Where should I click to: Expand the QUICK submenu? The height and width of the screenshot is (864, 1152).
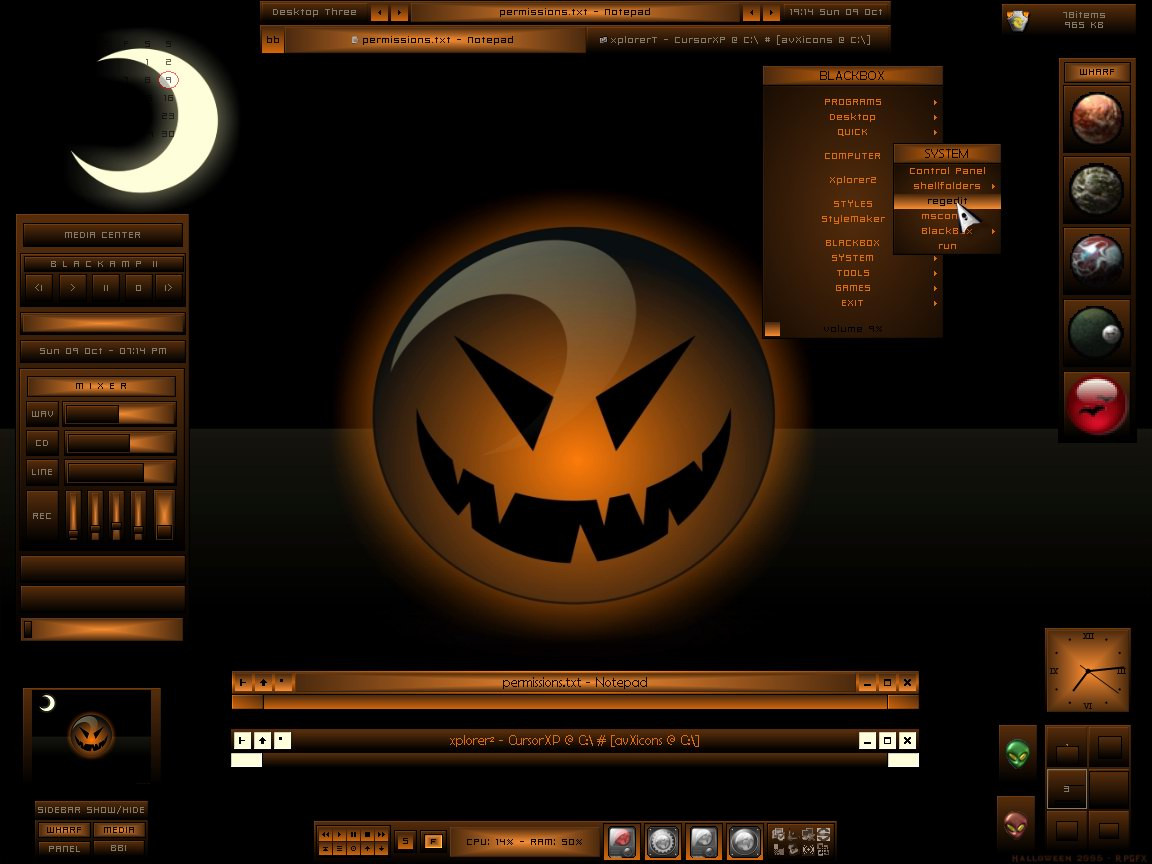tap(852, 132)
